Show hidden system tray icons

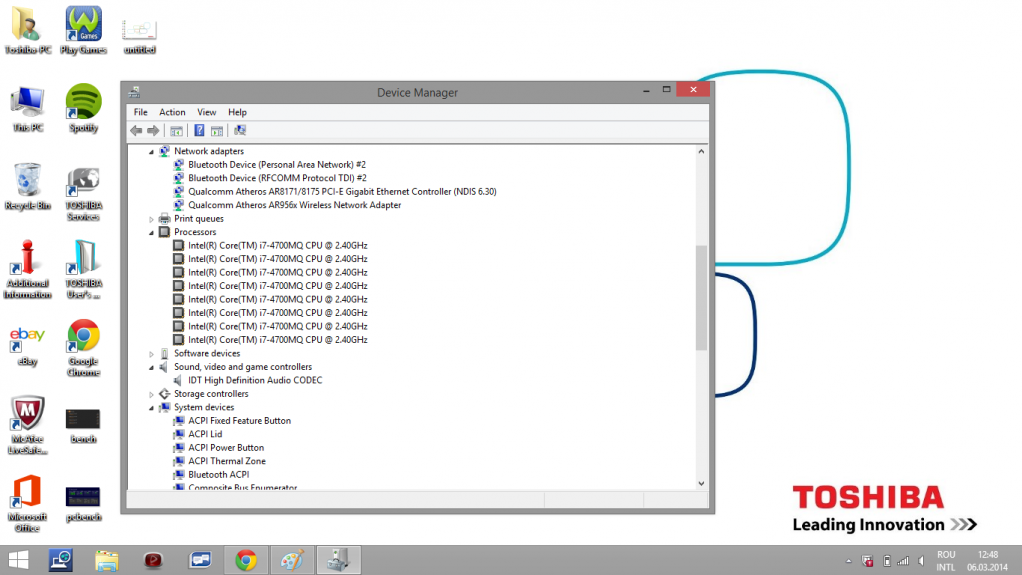(x=849, y=561)
